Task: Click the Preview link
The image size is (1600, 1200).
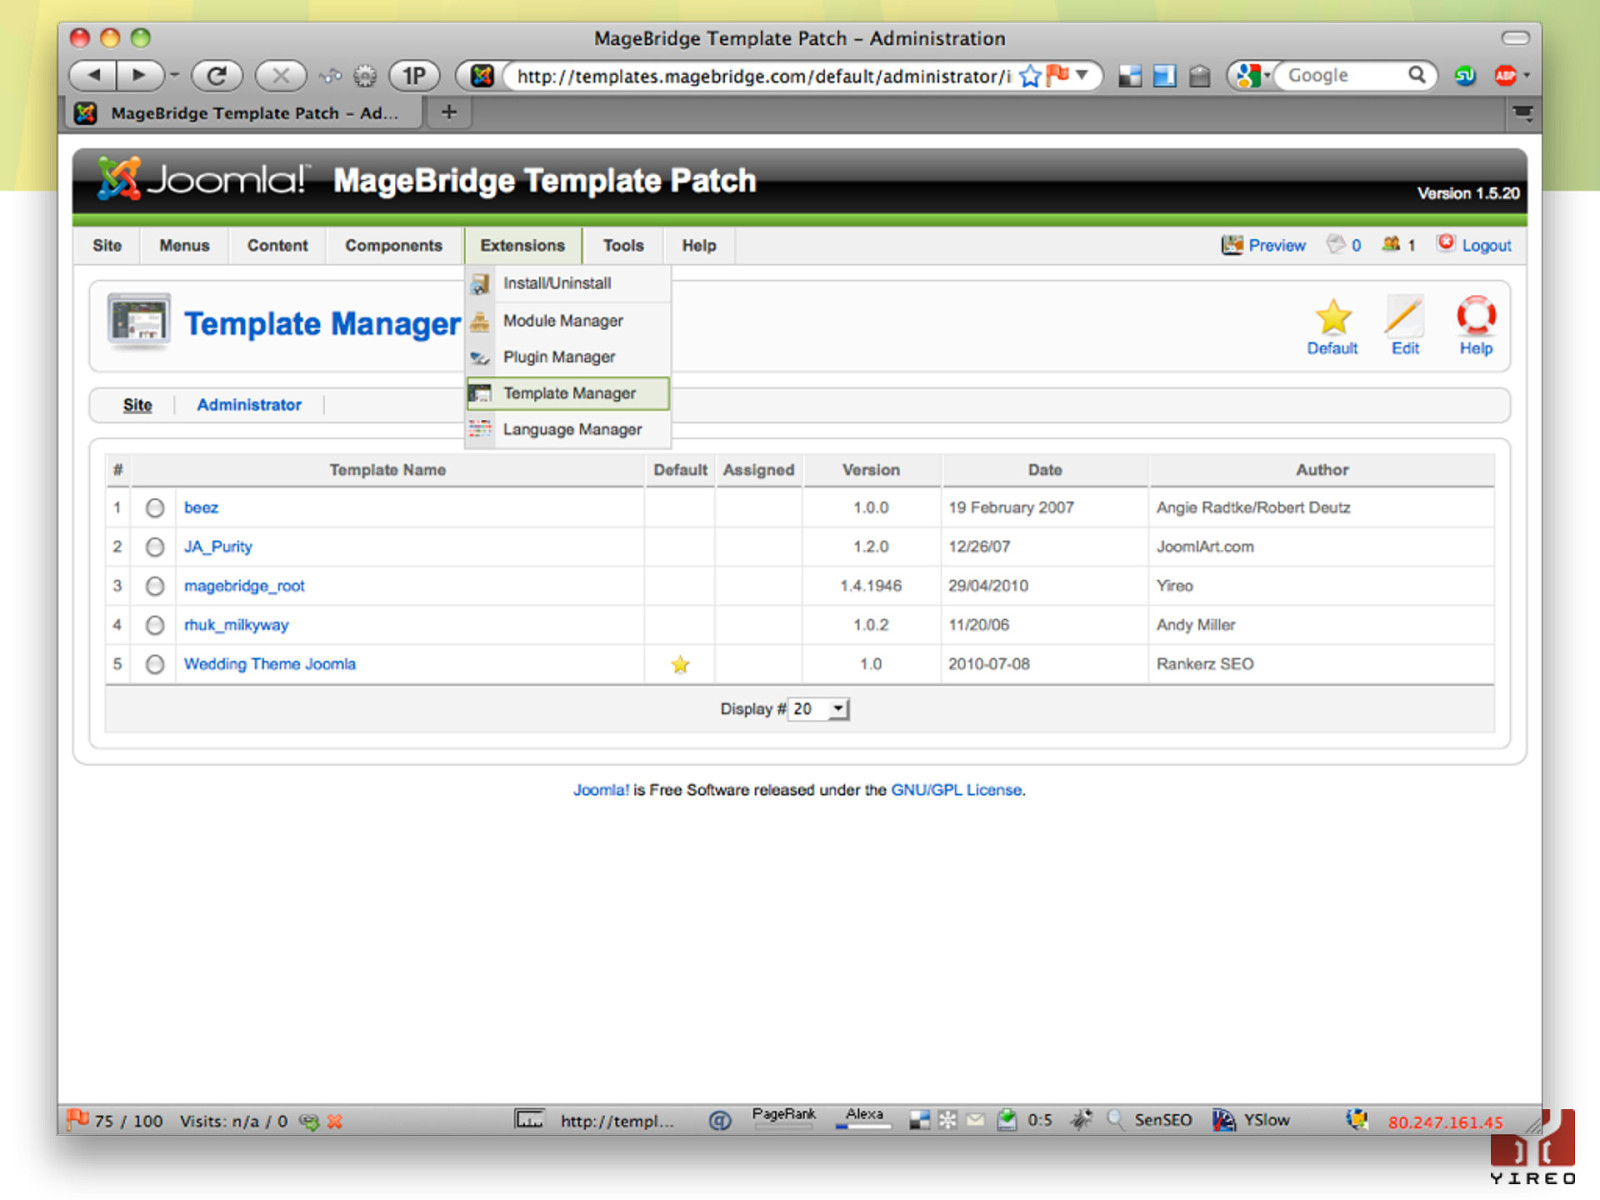Action: [1277, 245]
